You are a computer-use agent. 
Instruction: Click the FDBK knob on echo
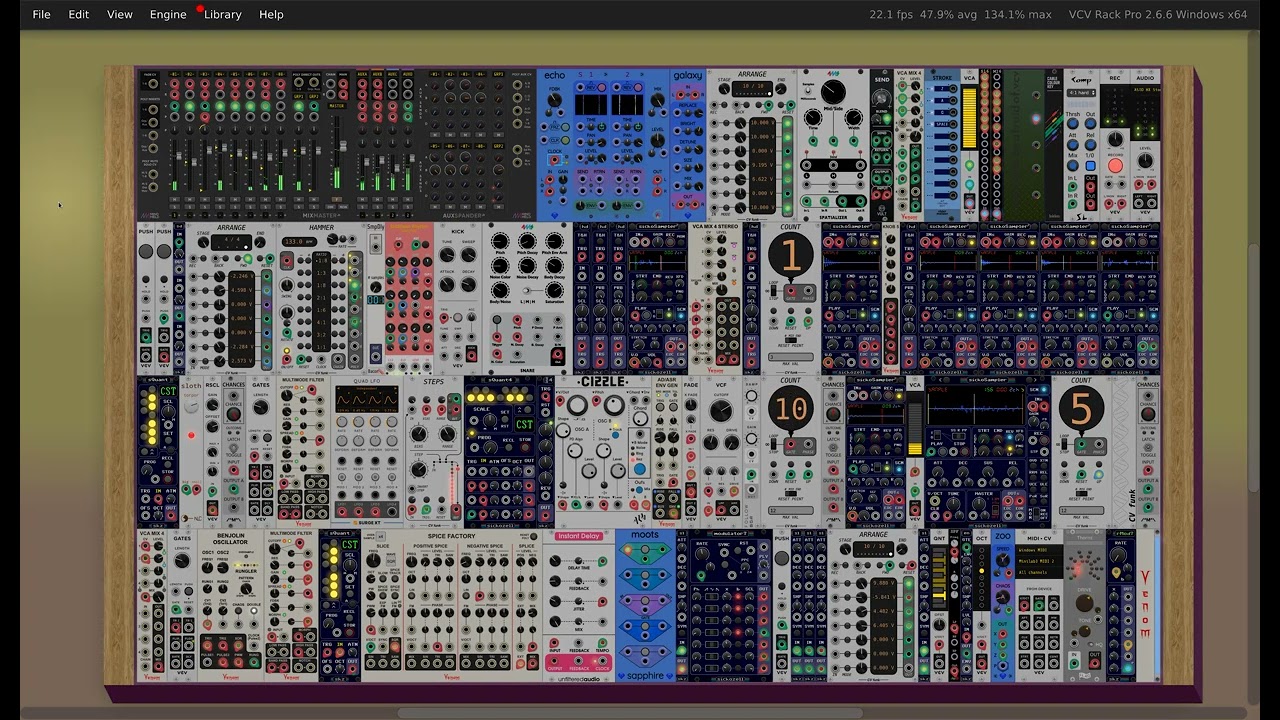point(554,100)
